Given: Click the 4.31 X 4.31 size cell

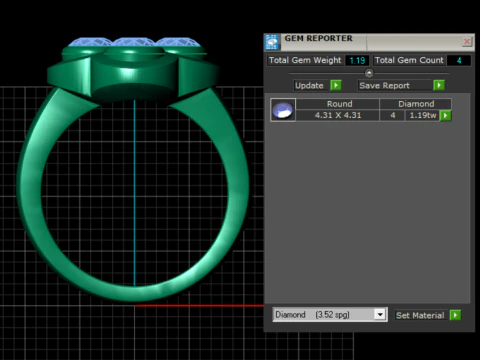Looking at the screenshot, I should [337, 115].
